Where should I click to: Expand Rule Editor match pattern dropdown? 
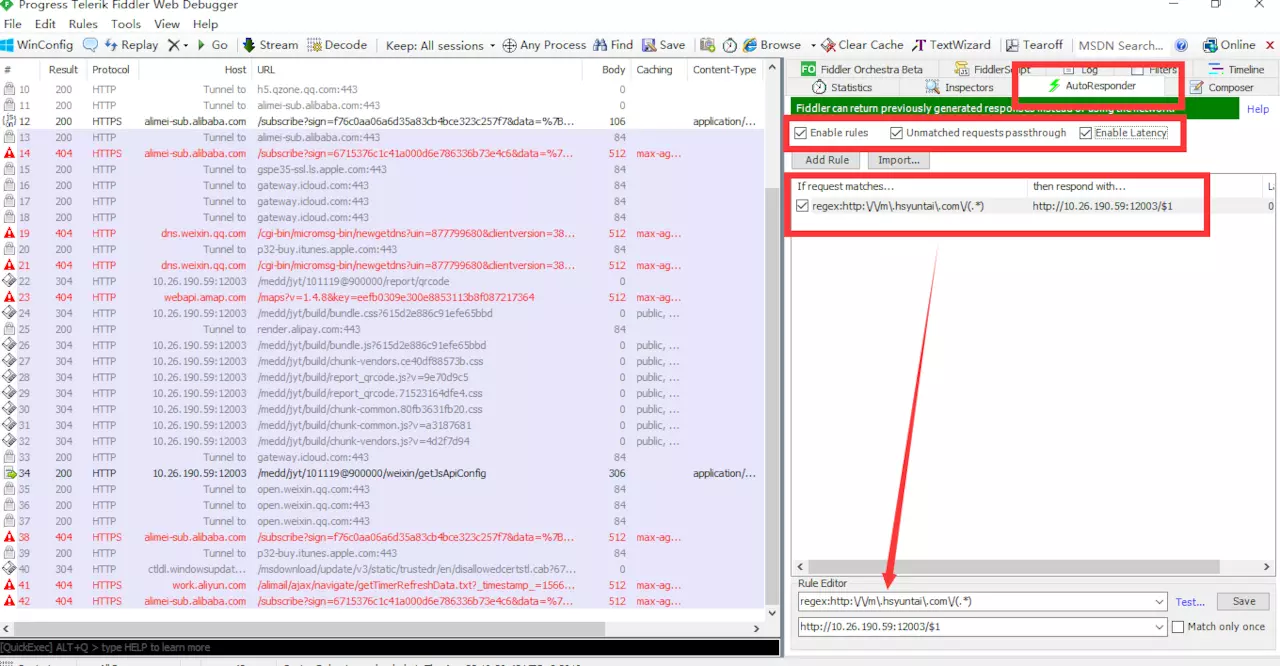click(x=1159, y=602)
